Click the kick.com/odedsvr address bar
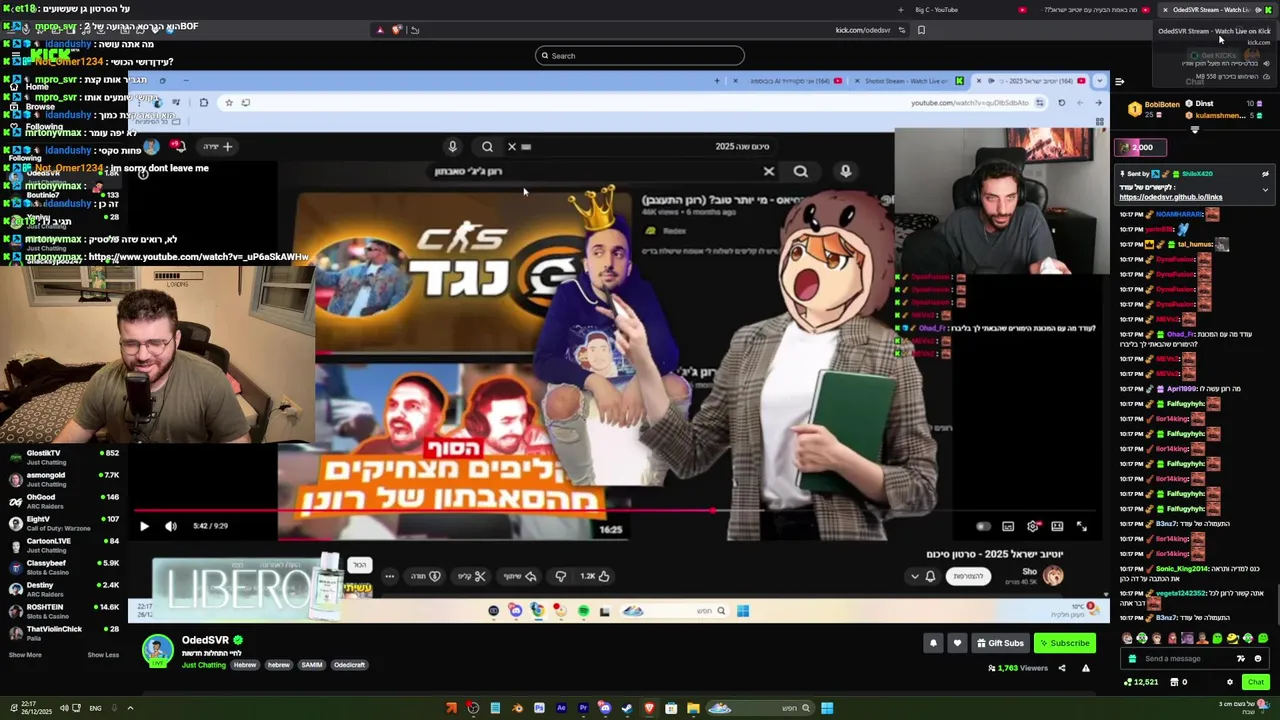 [862, 30]
